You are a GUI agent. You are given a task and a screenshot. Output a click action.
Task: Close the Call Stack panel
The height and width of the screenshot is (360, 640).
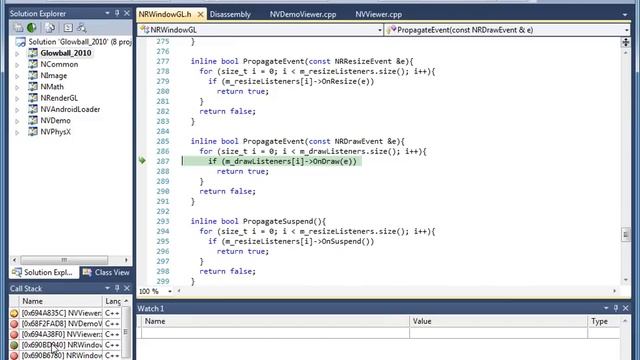(x=127, y=289)
